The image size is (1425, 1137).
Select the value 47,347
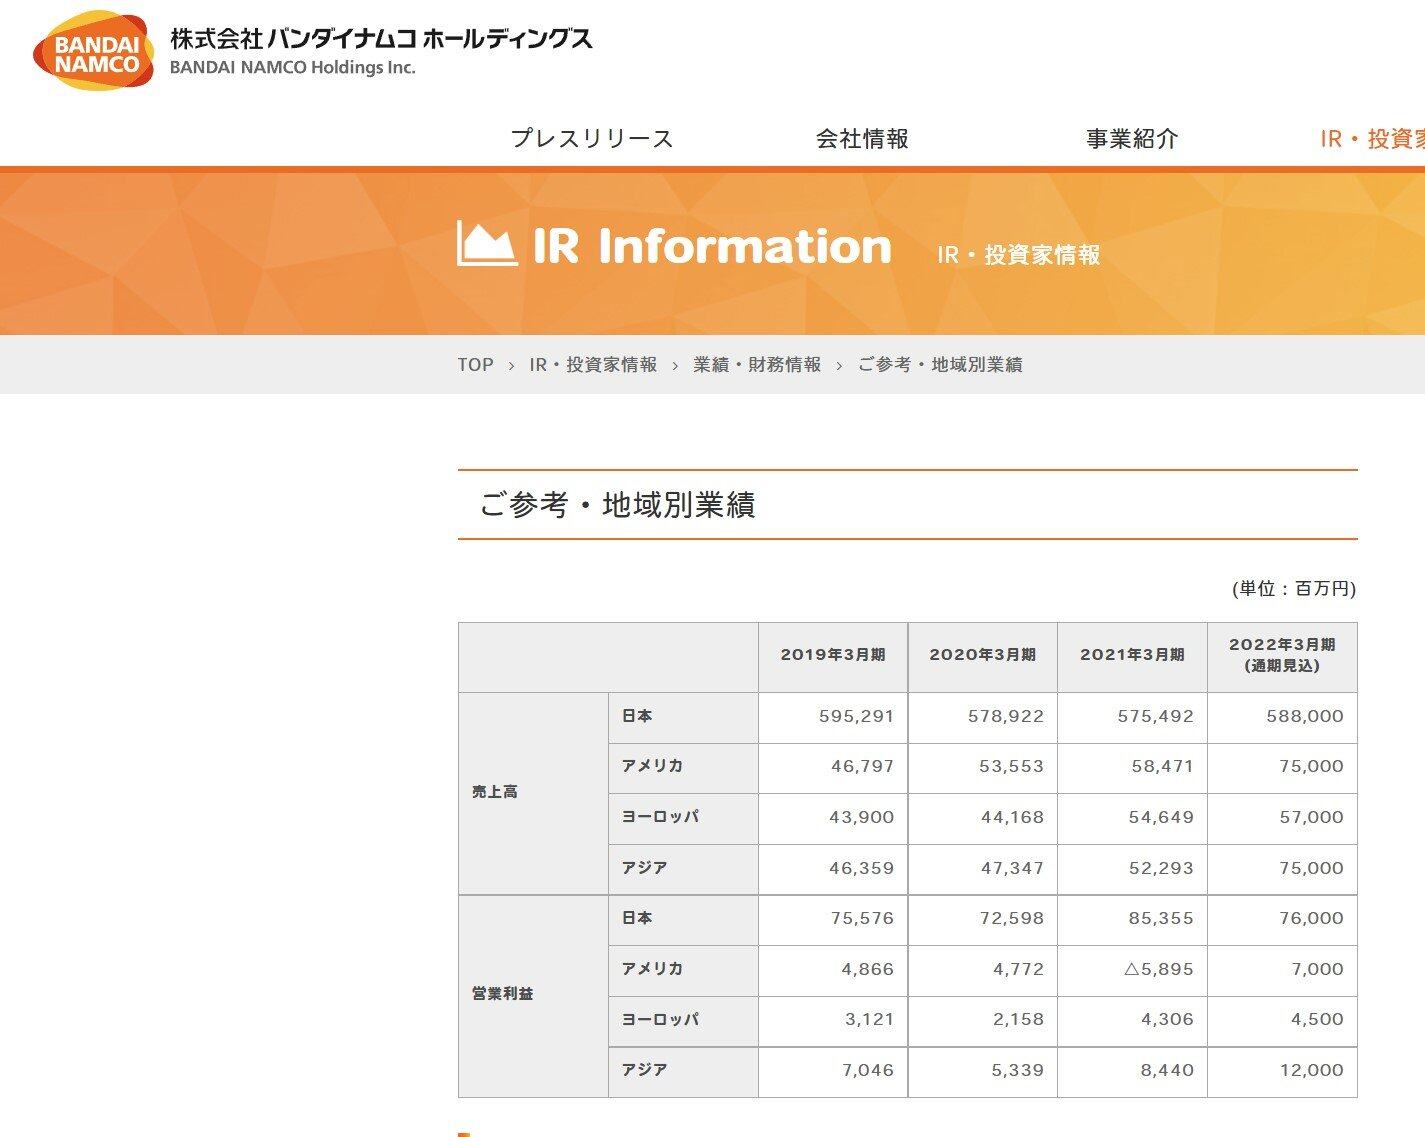click(1012, 869)
